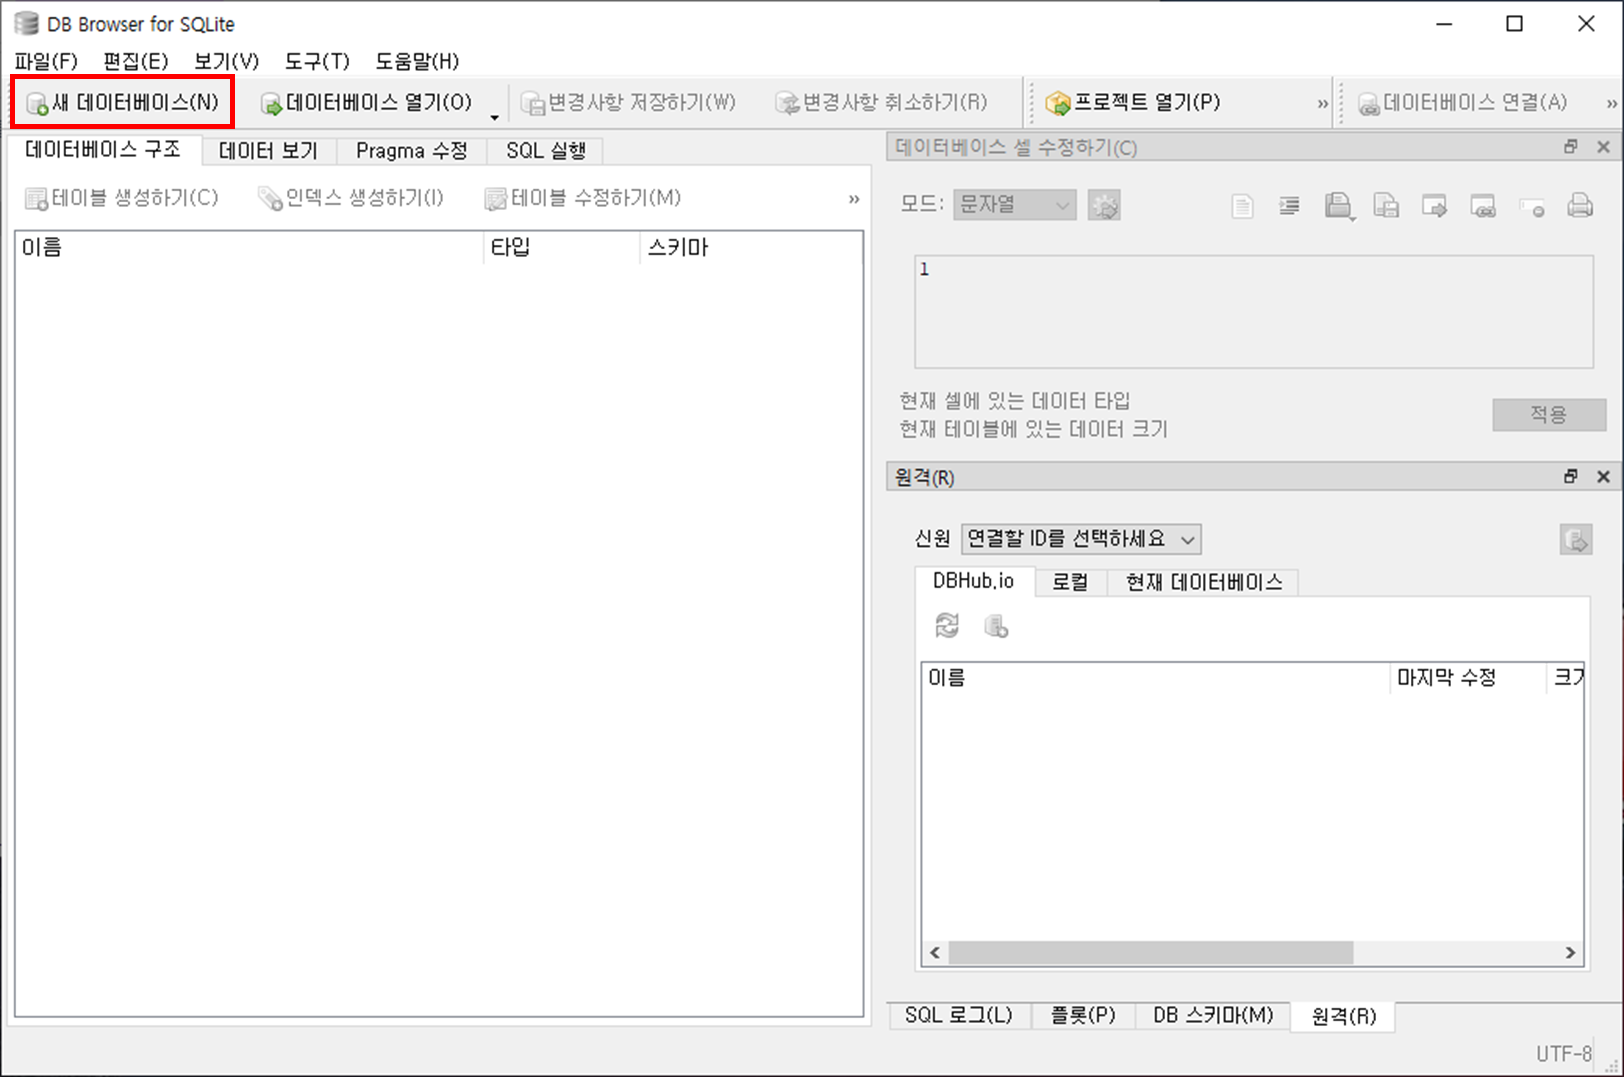
Task: Click 테이블 생성하기(C) button
Action: tap(121, 198)
